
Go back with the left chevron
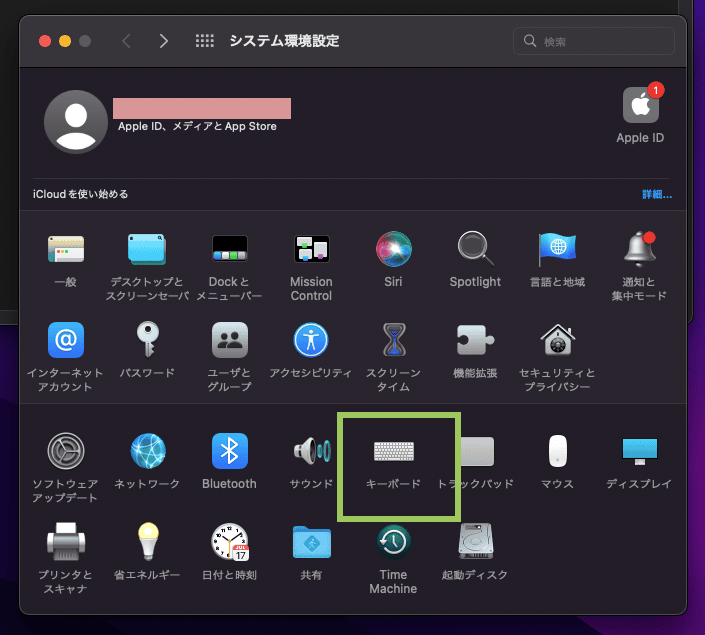point(126,41)
